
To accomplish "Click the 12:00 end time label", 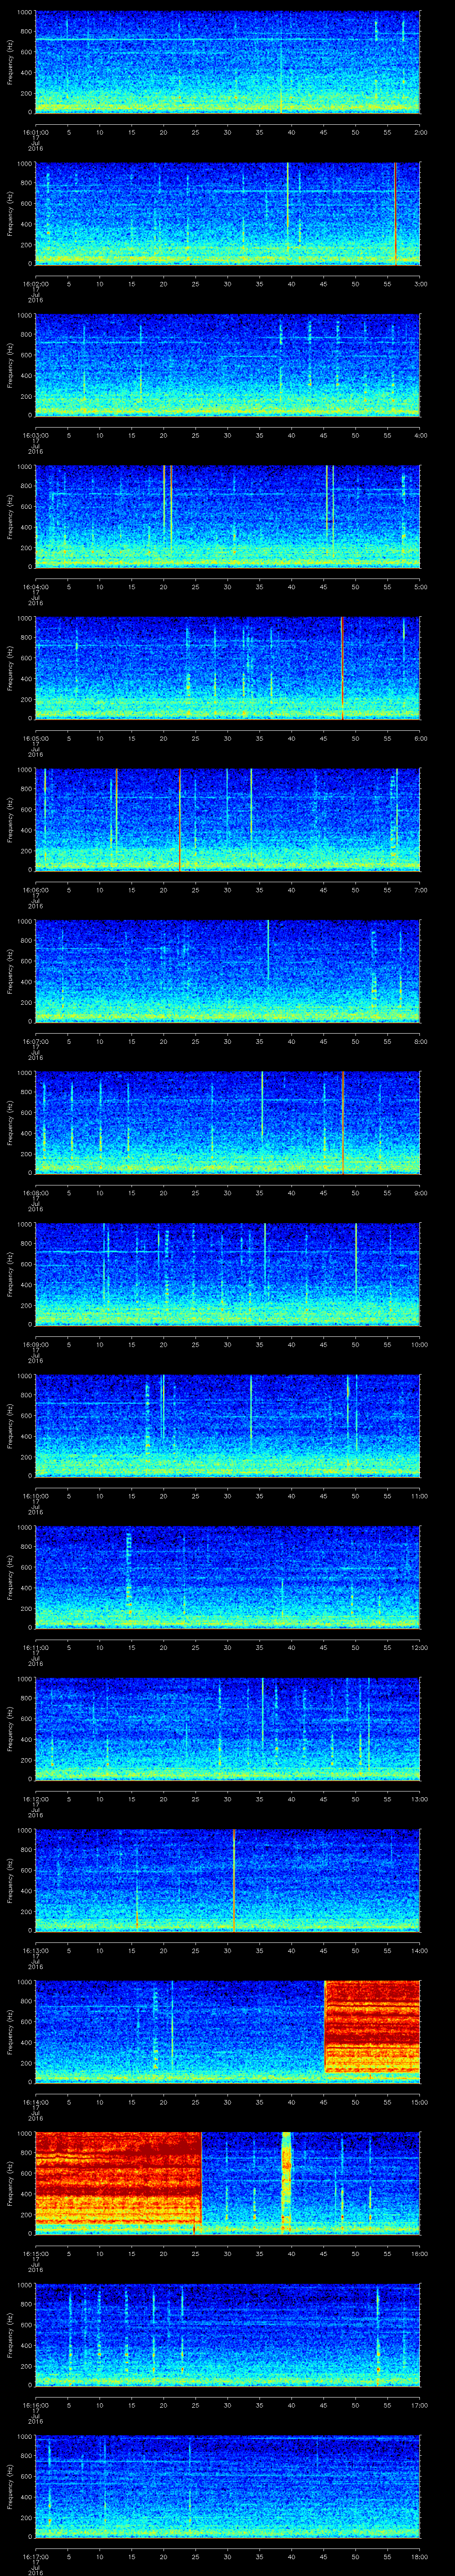I will pyautogui.click(x=419, y=1647).
